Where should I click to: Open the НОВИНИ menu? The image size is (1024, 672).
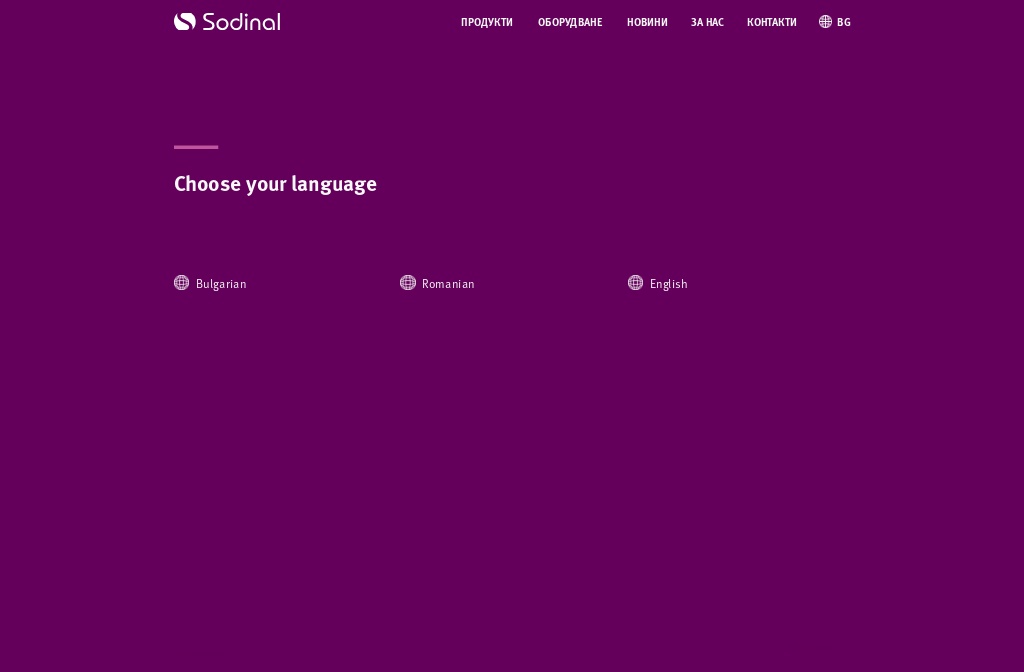[x=647, y=22]
